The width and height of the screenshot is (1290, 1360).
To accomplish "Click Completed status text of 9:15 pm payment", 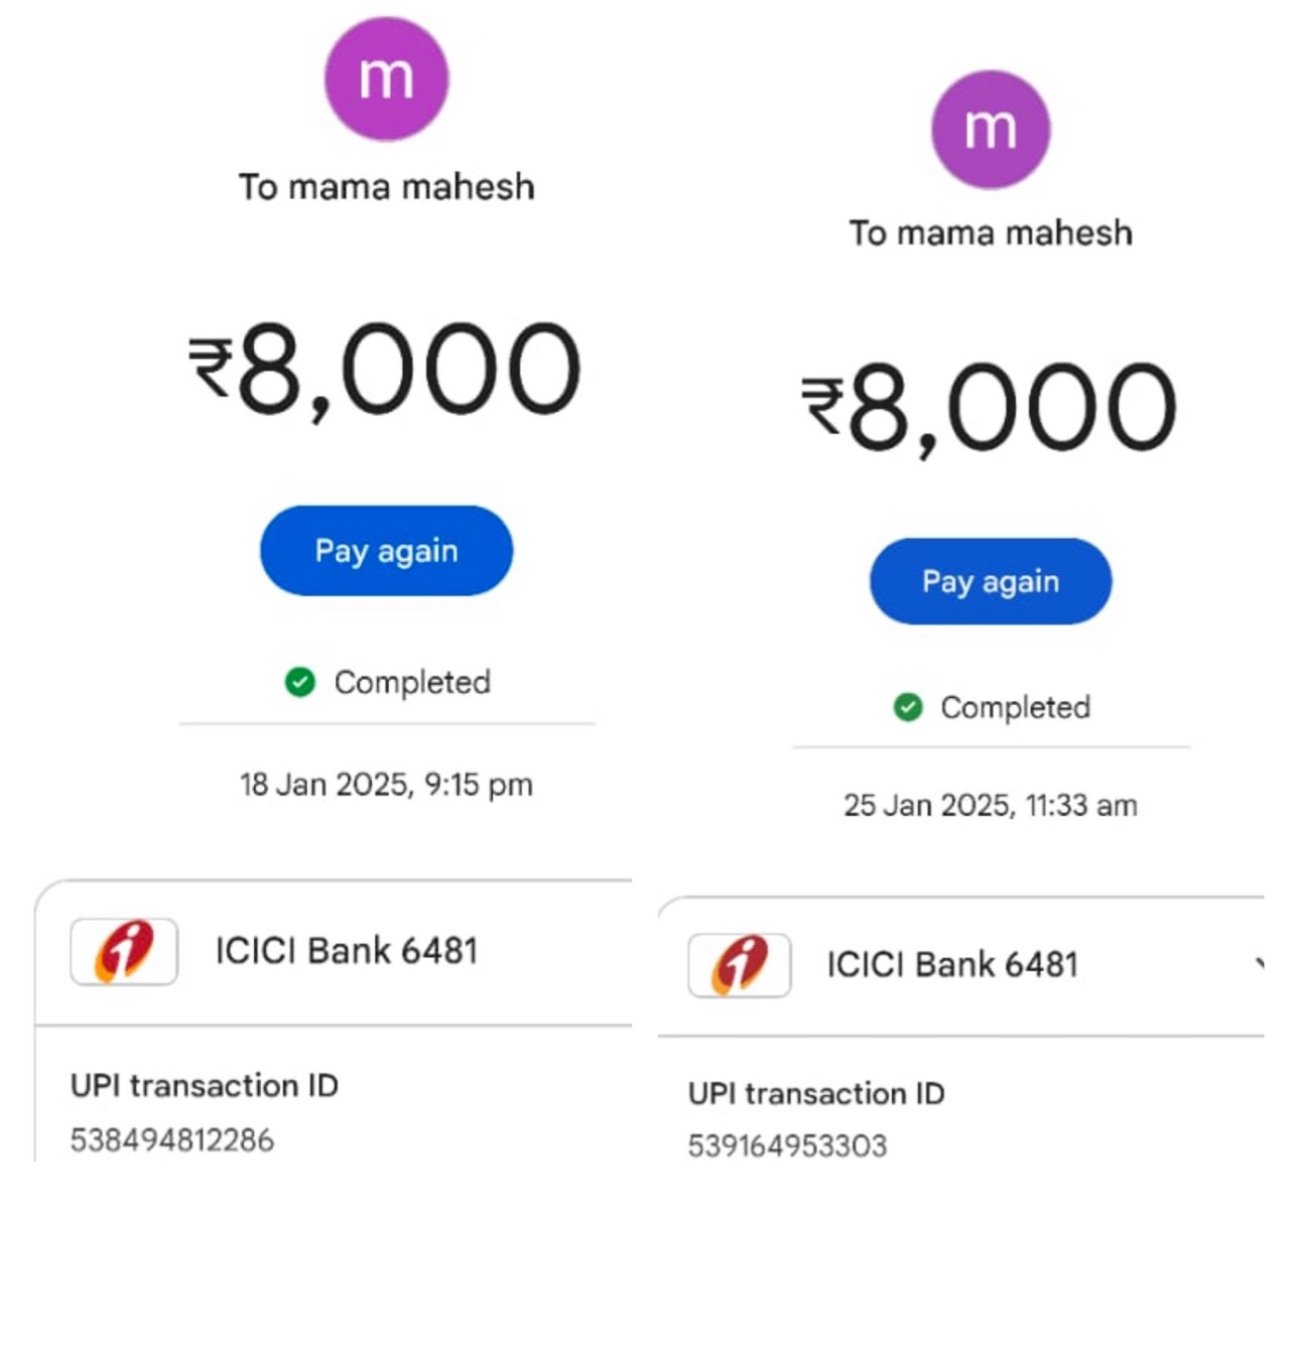I will point(412,683).
